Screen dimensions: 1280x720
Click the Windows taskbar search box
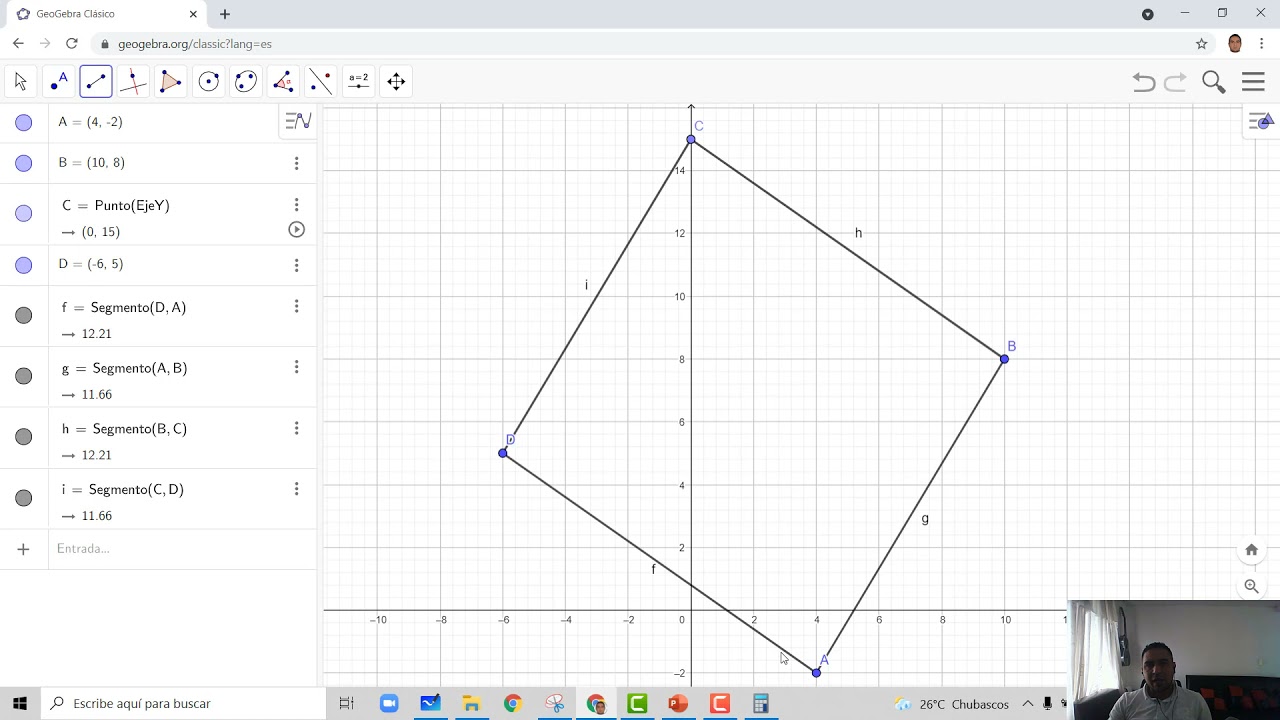pos(183,704)
